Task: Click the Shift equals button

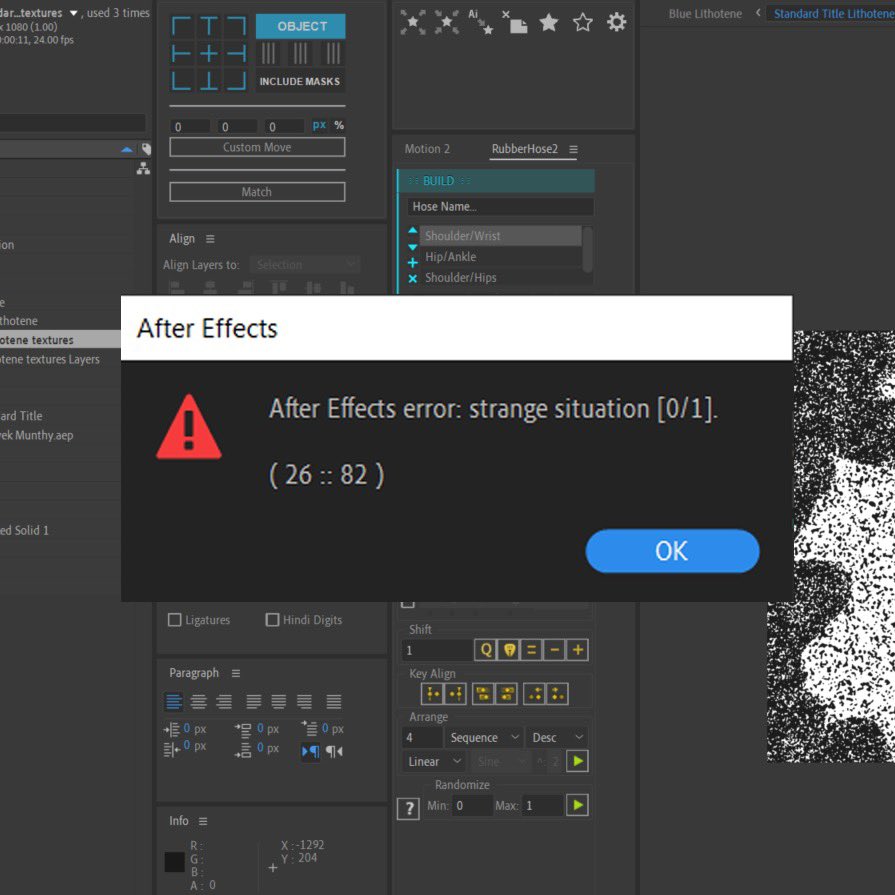Action: (x=531, y=650)
